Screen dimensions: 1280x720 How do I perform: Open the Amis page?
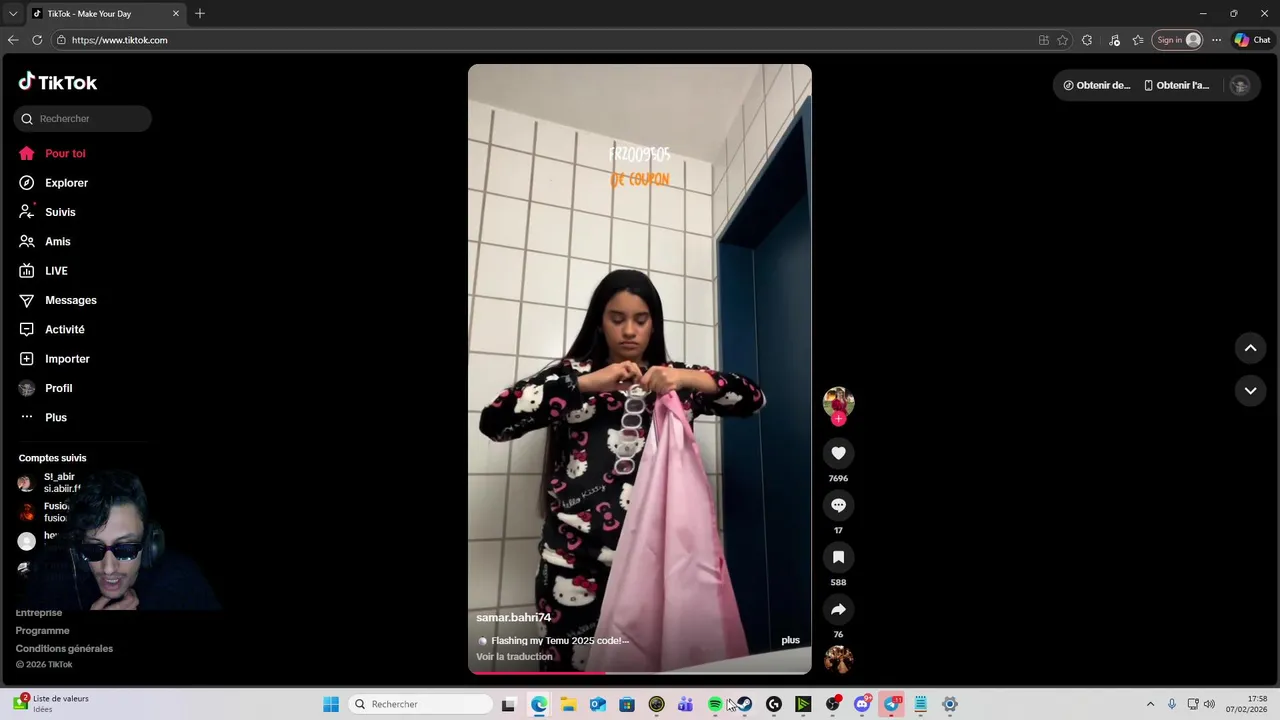pos(45,241)
